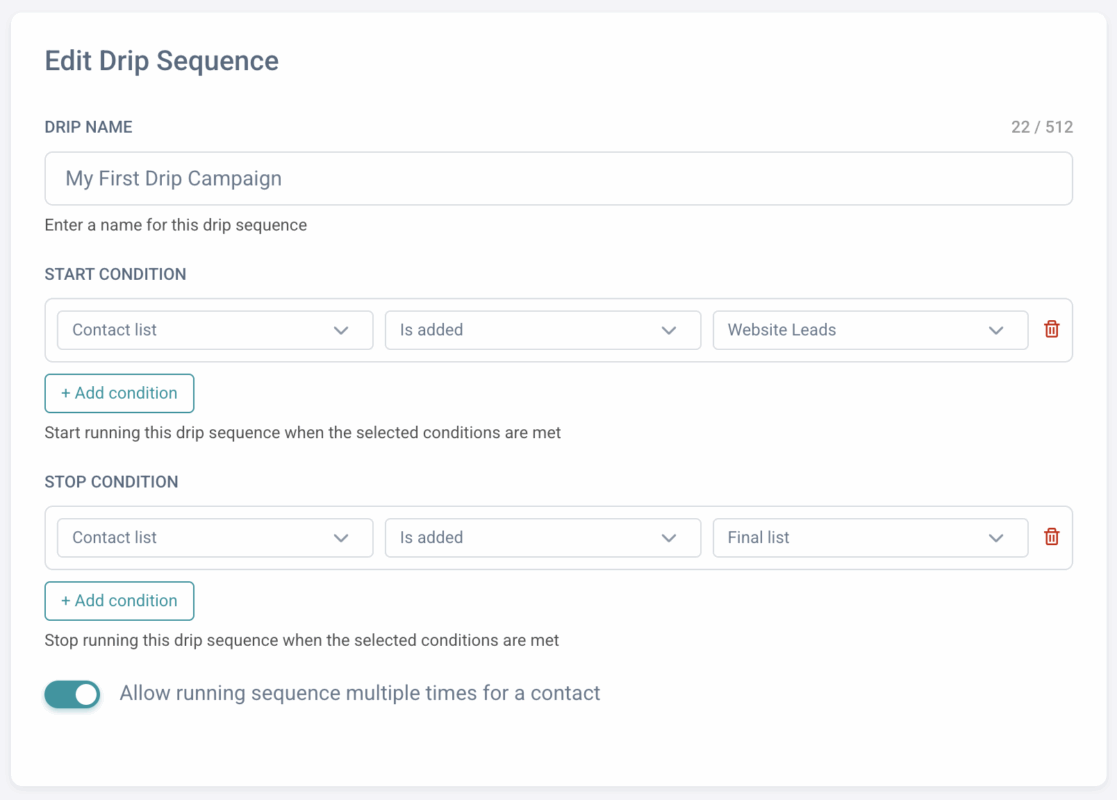1117x800 pixels.
Task: Toggle off allow running sequence multiple times
Action: click(73, 694)
